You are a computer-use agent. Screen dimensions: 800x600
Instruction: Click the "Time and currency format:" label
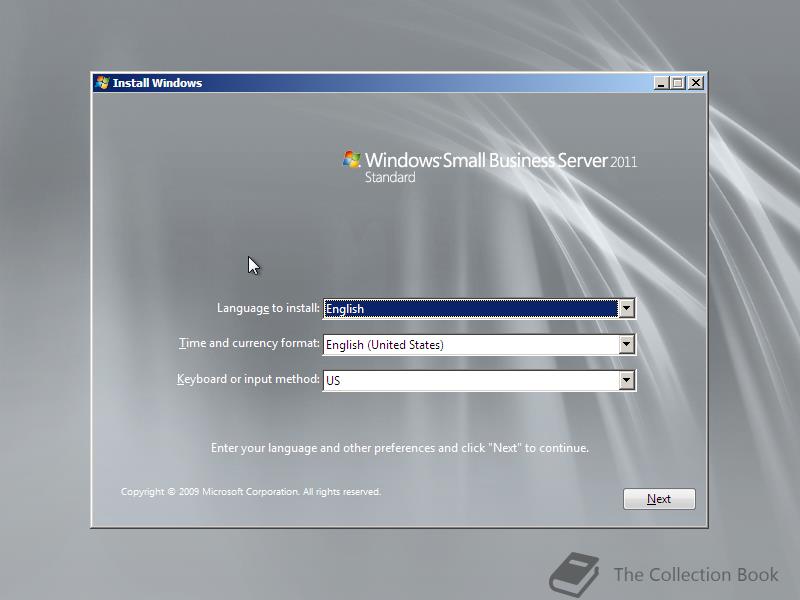[249, 343]
